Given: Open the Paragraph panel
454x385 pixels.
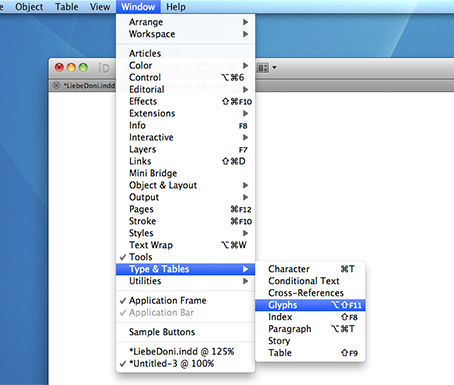Looking at the screenshot, I should coord(310,329).
